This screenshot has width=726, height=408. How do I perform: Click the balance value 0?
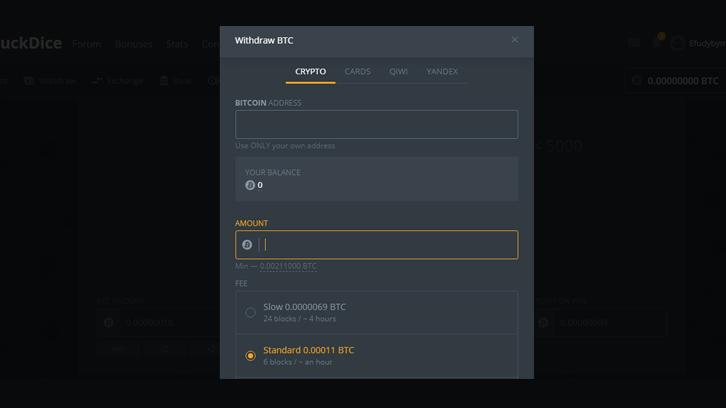coord(260,185)
